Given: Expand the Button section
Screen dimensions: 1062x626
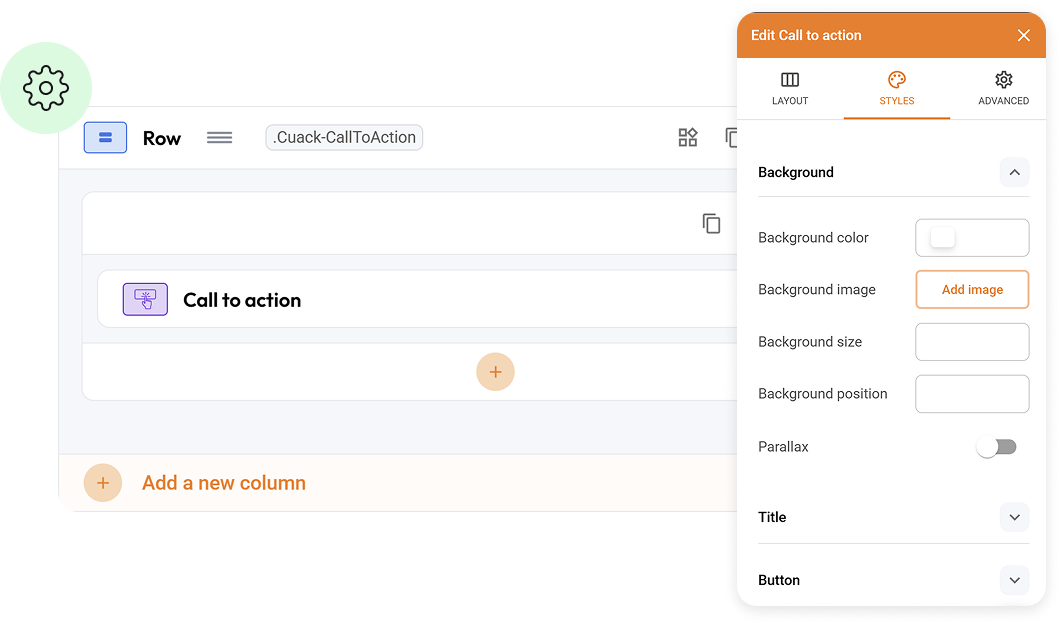Looking at the screenshot, I should click(1014, 580).
